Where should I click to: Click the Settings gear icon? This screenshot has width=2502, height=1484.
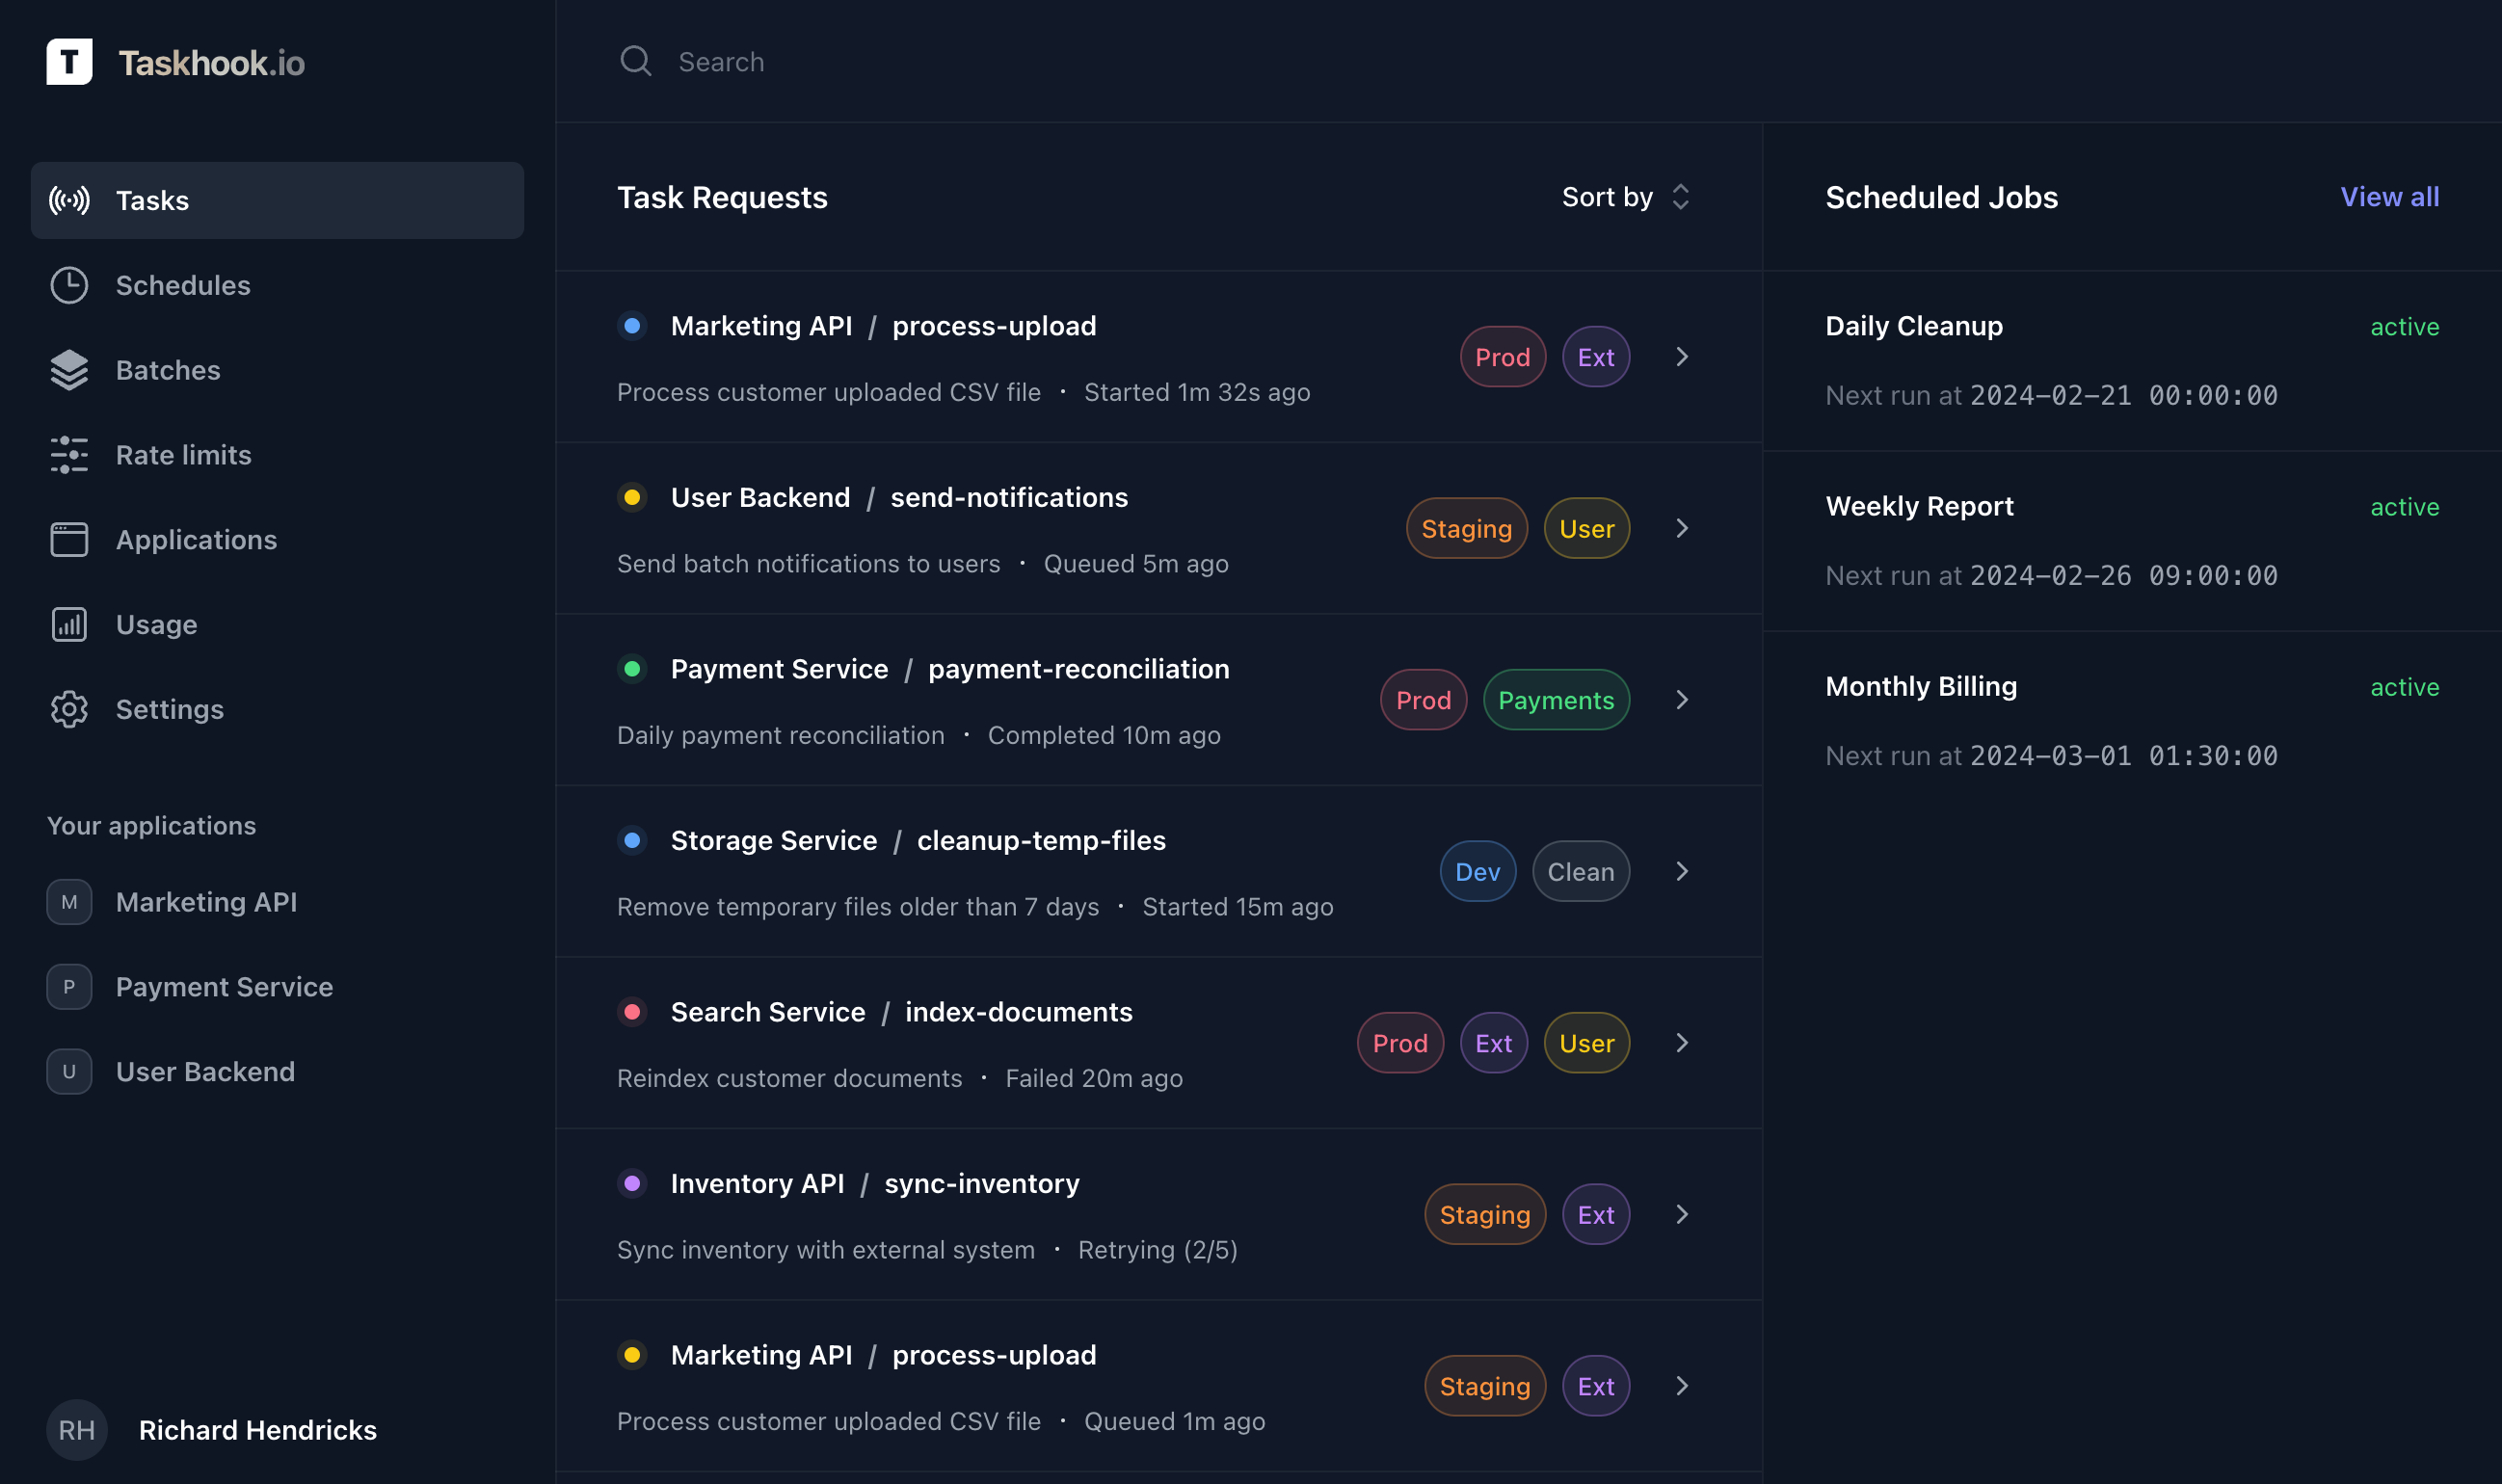click(68, 709)
